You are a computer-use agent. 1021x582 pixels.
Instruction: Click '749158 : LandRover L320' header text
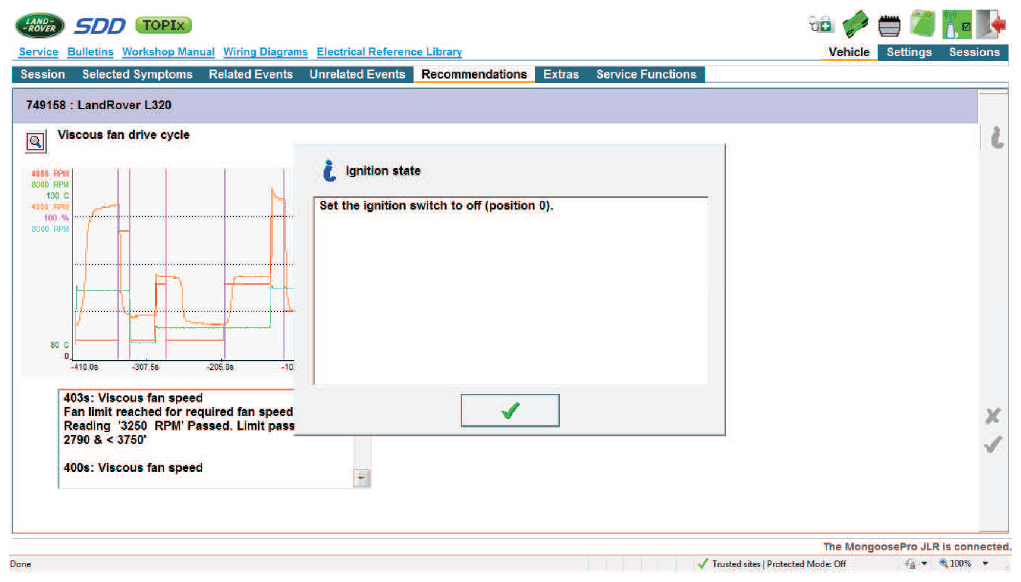98,105
